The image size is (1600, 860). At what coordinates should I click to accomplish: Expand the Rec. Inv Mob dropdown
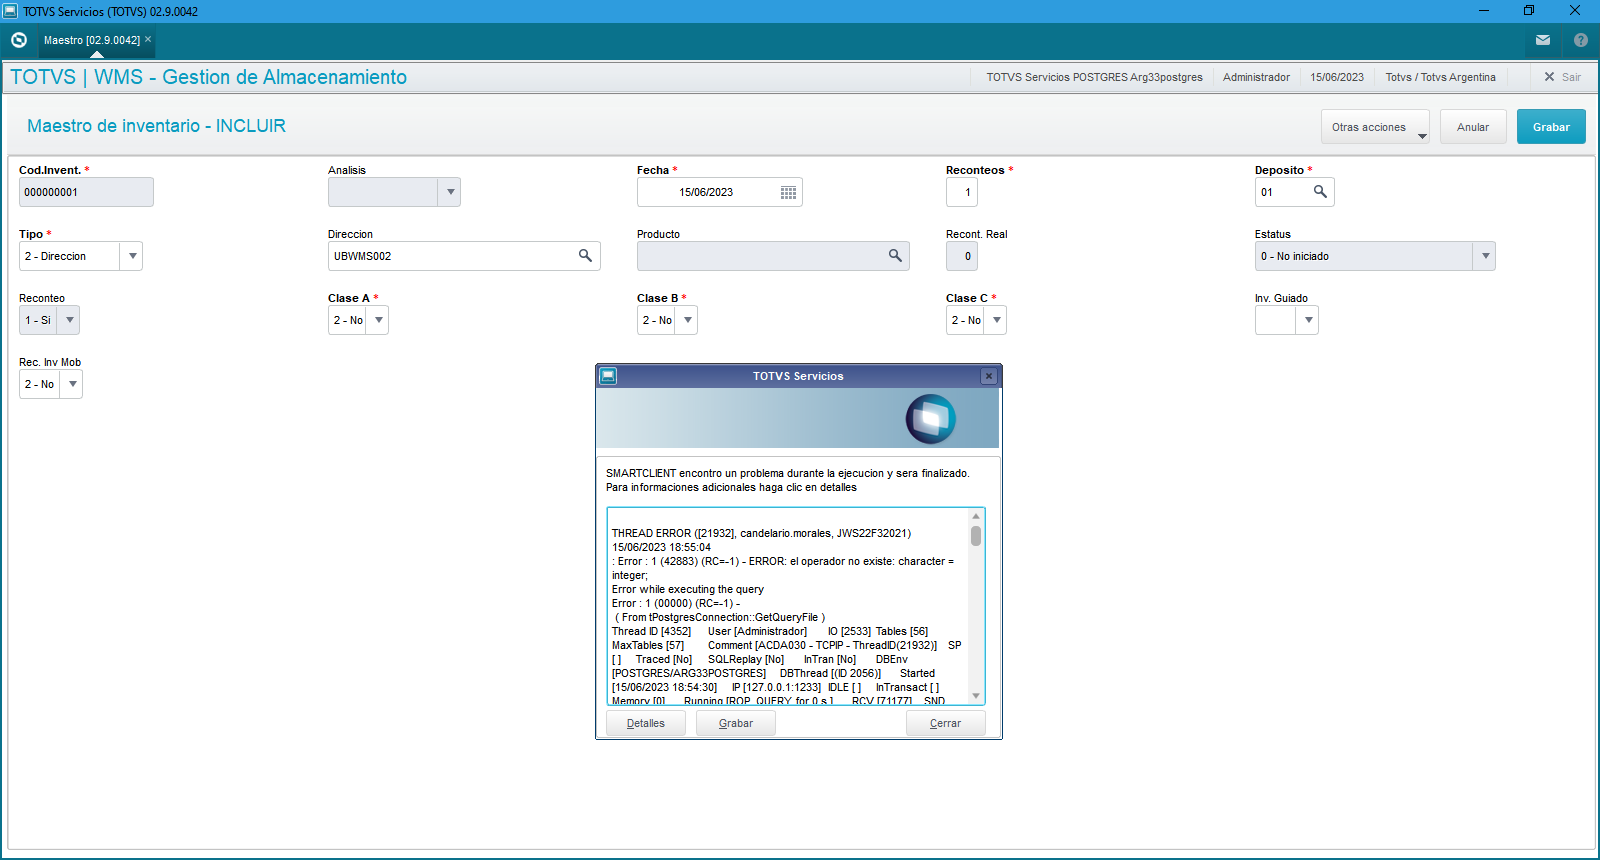tap(72, 384)
